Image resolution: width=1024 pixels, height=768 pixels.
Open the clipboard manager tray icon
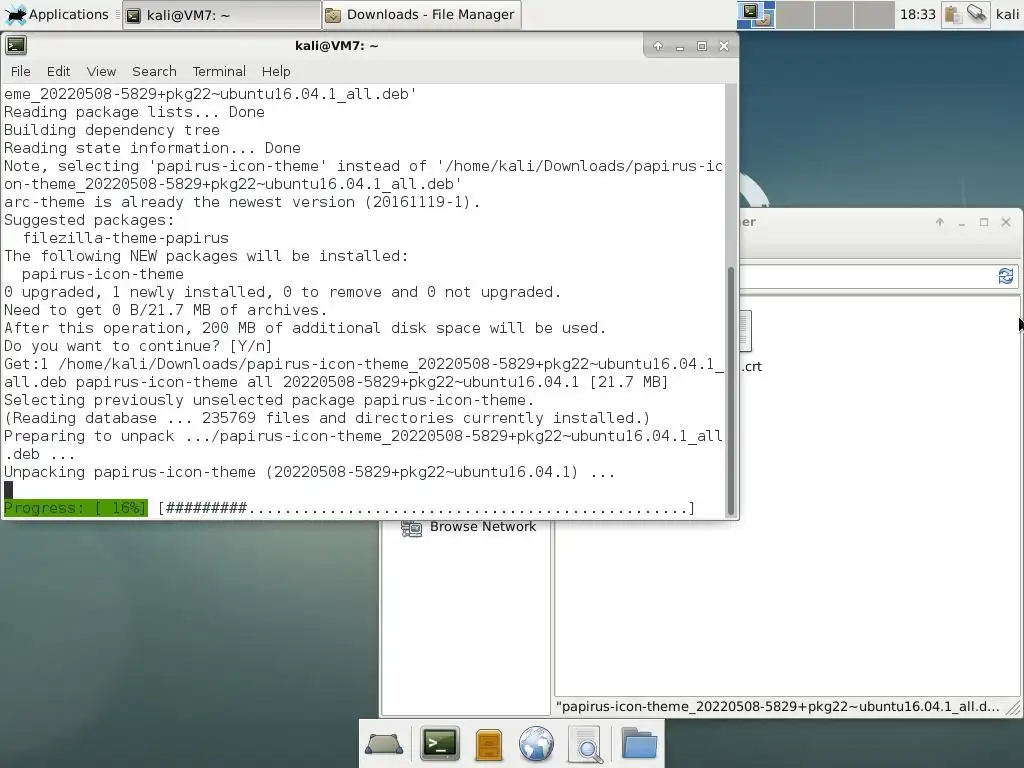point(953,14)
